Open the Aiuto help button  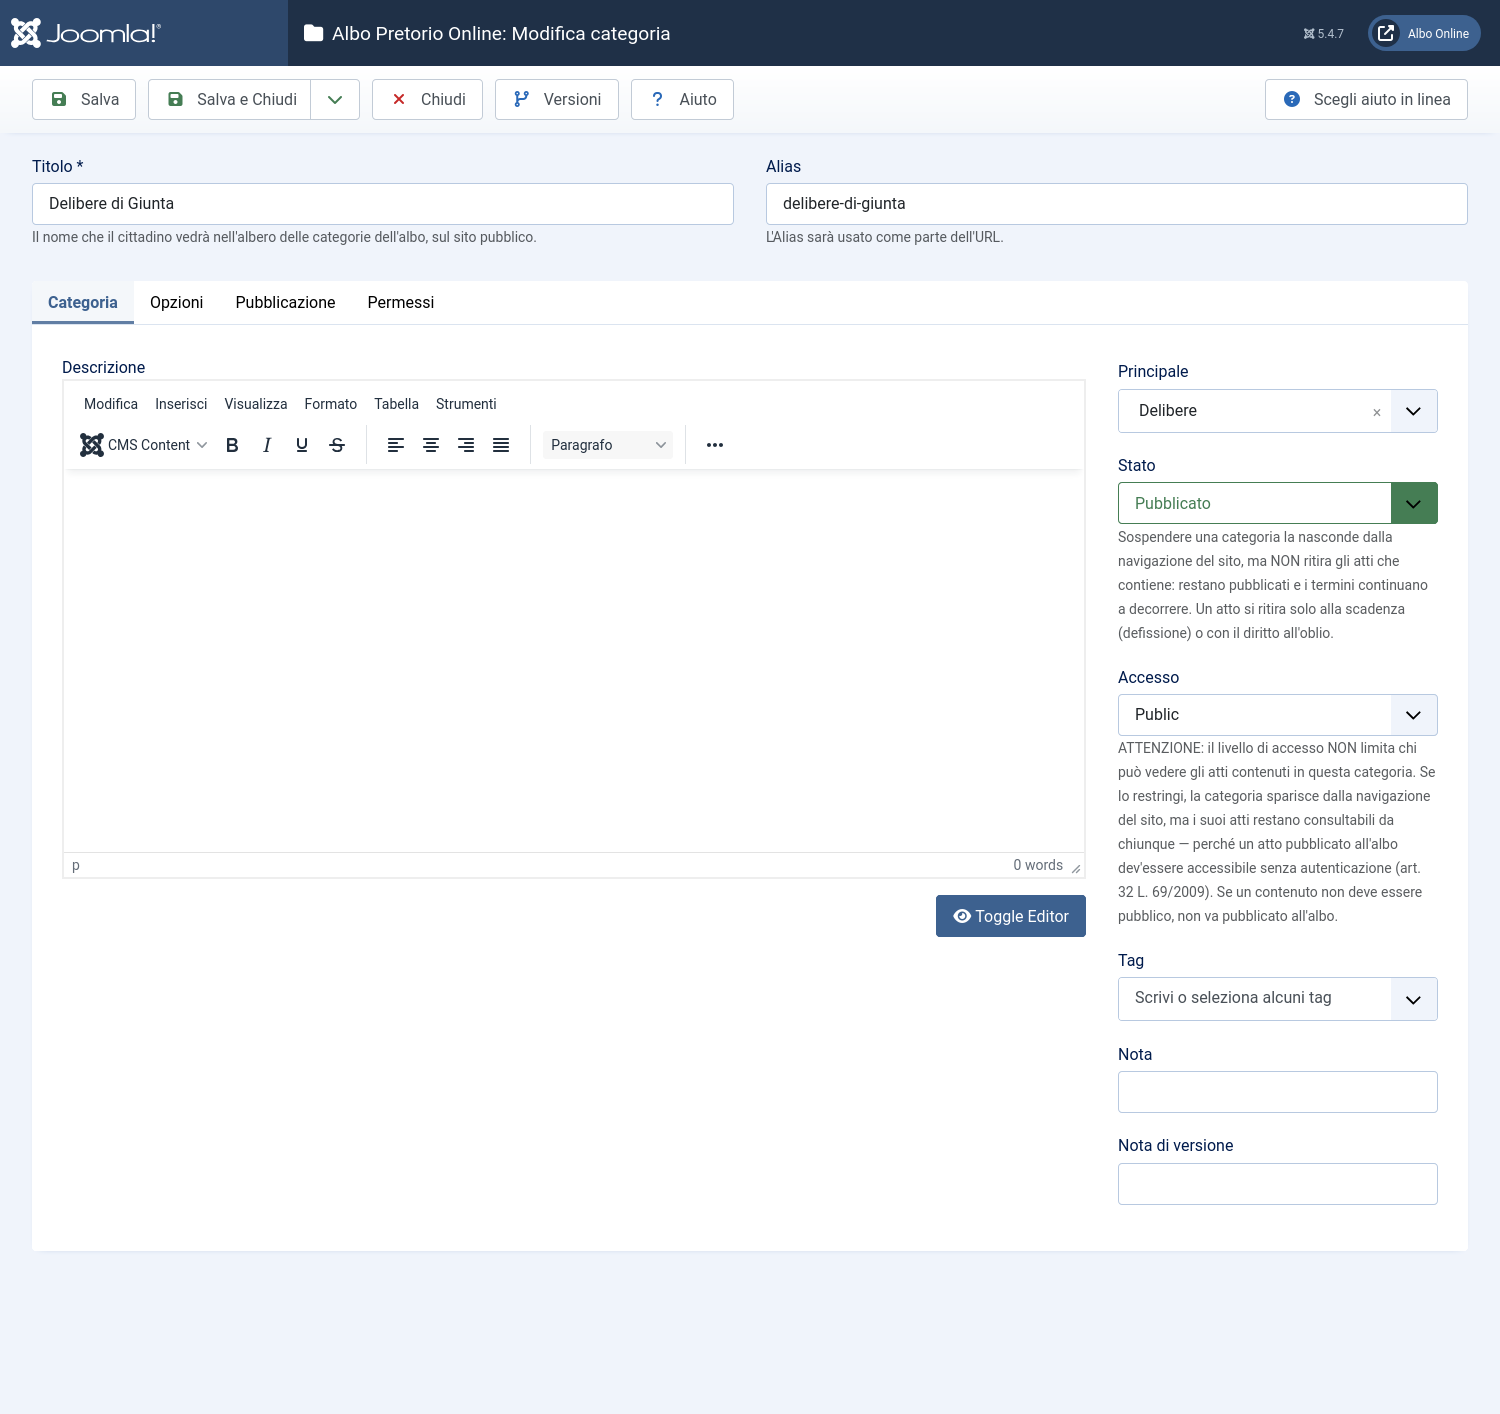(x=682, y=99)
